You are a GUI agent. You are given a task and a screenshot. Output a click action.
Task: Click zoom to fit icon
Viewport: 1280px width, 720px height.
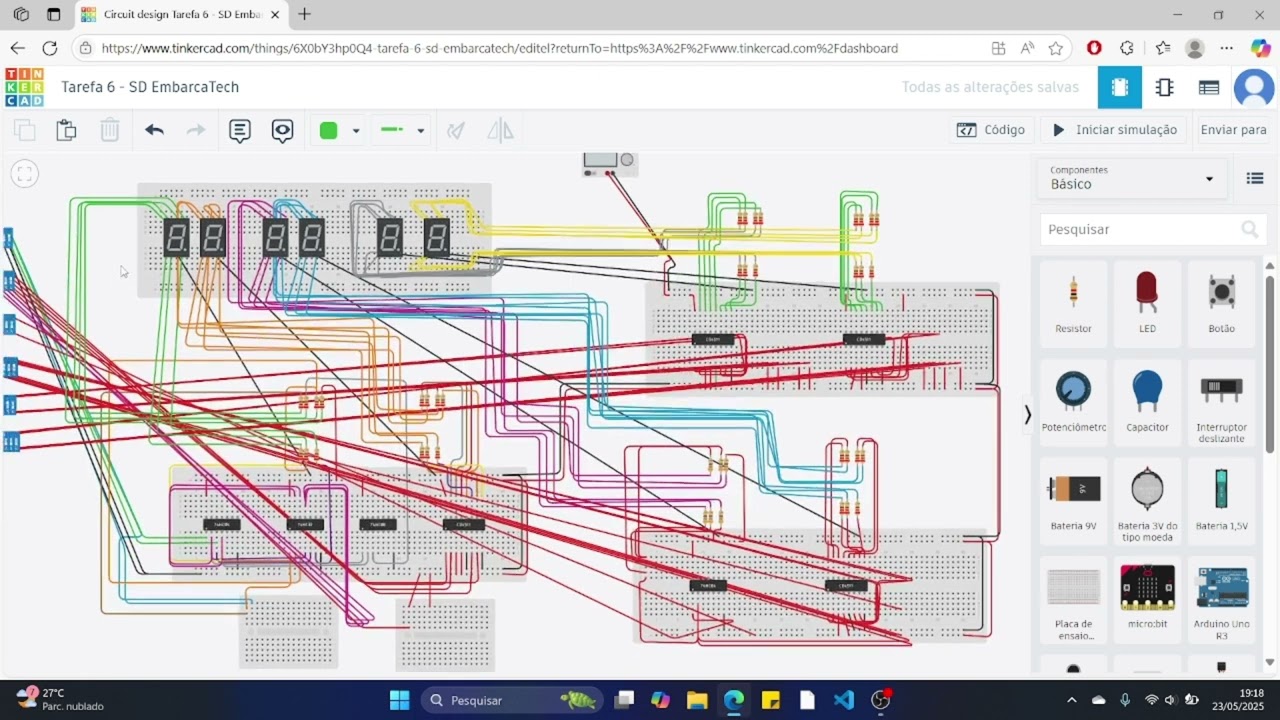click(x=25, y=174)
